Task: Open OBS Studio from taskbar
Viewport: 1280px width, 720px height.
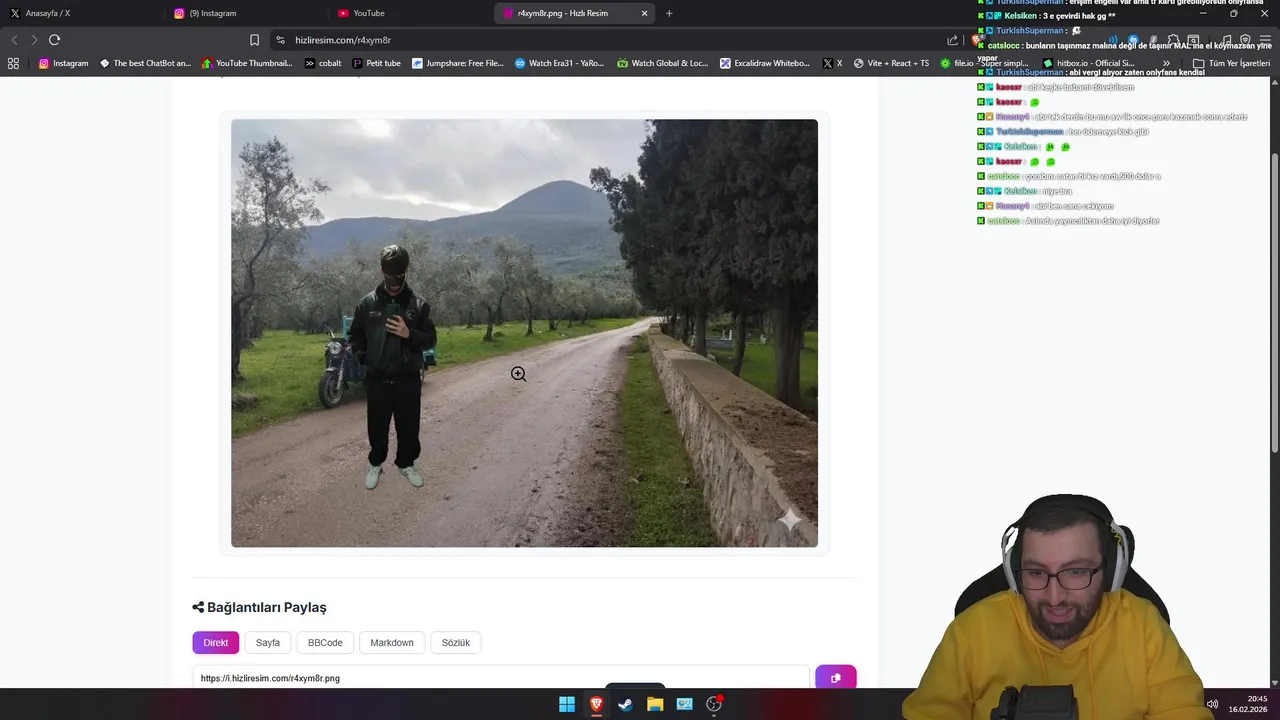Action: point(714,704)
